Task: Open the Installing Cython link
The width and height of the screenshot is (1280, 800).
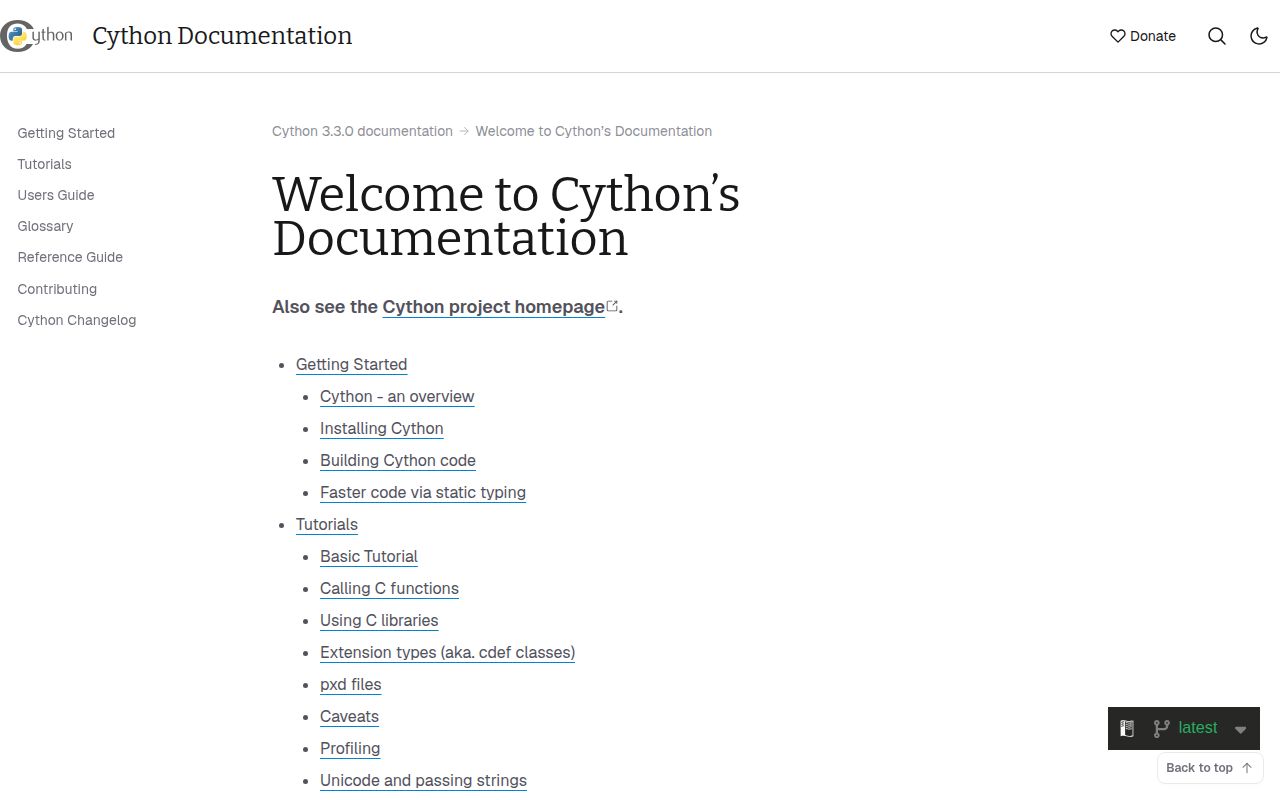Action: click(x=382, y=429)
